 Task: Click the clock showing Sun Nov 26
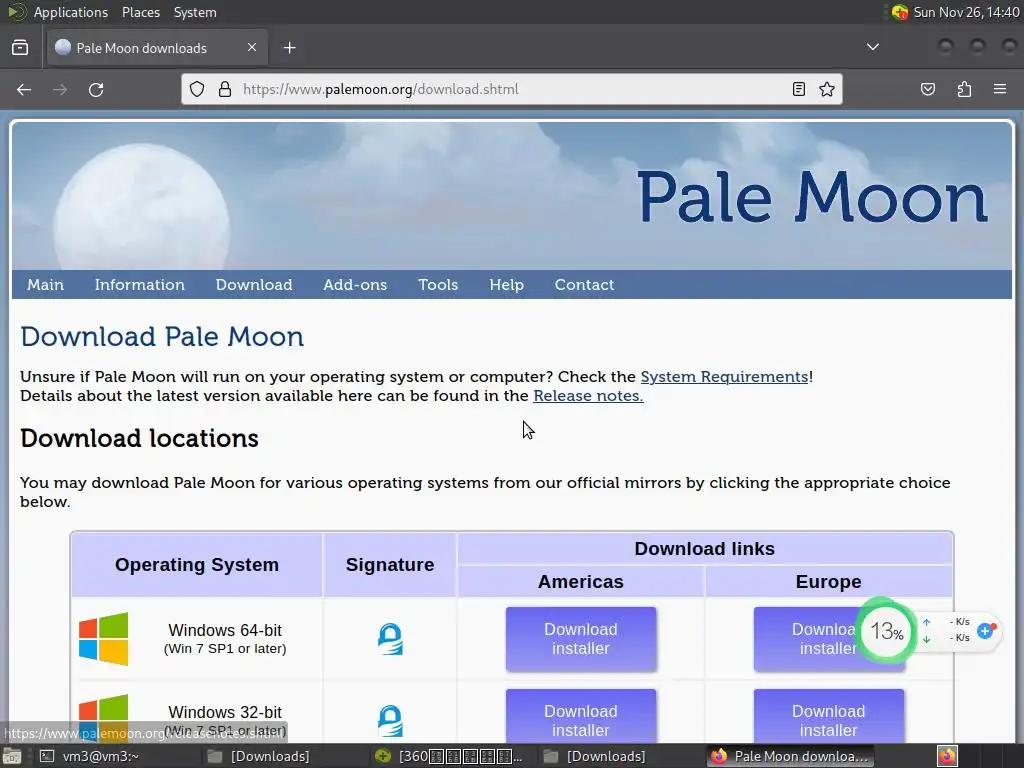click(x=966, y=12)
